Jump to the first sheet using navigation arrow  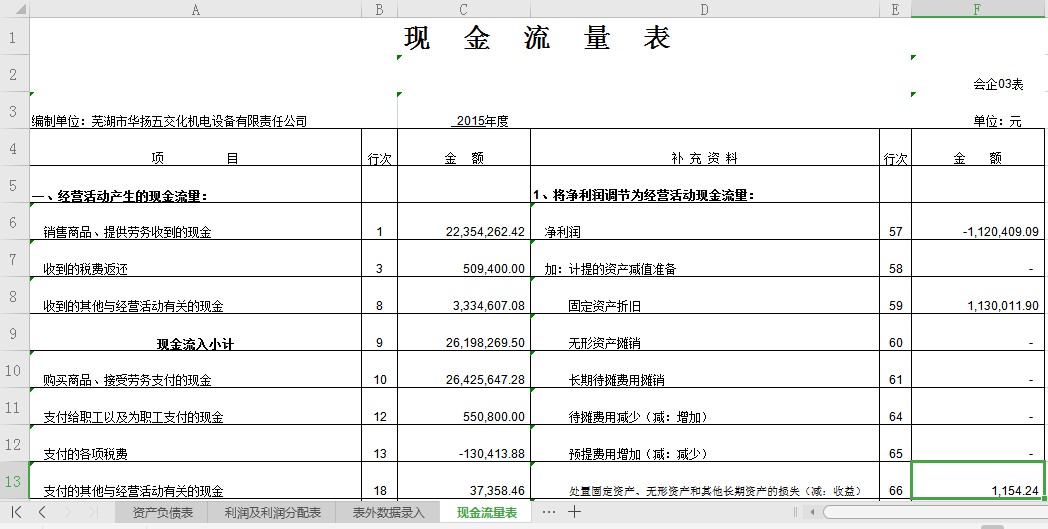coord(17,512)
